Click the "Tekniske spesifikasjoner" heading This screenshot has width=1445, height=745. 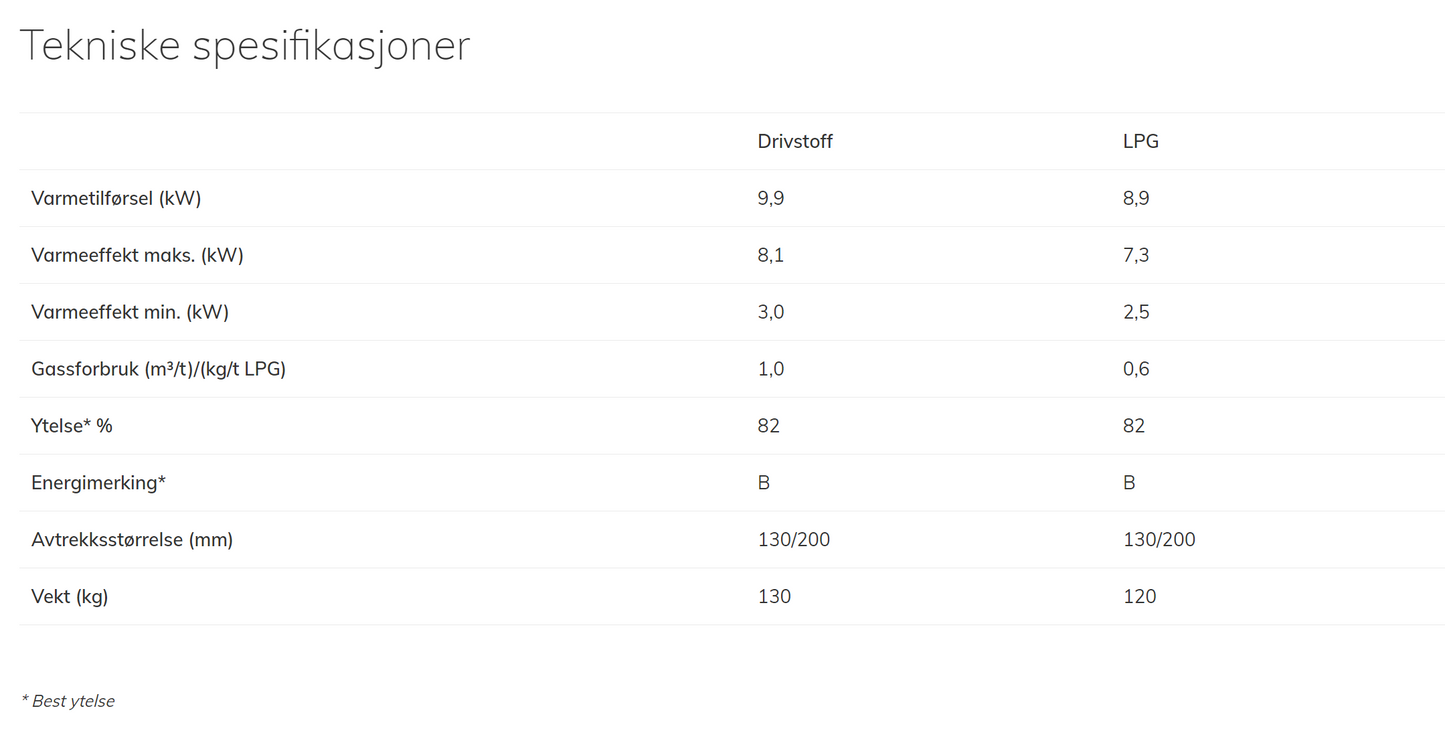point(245,46)
